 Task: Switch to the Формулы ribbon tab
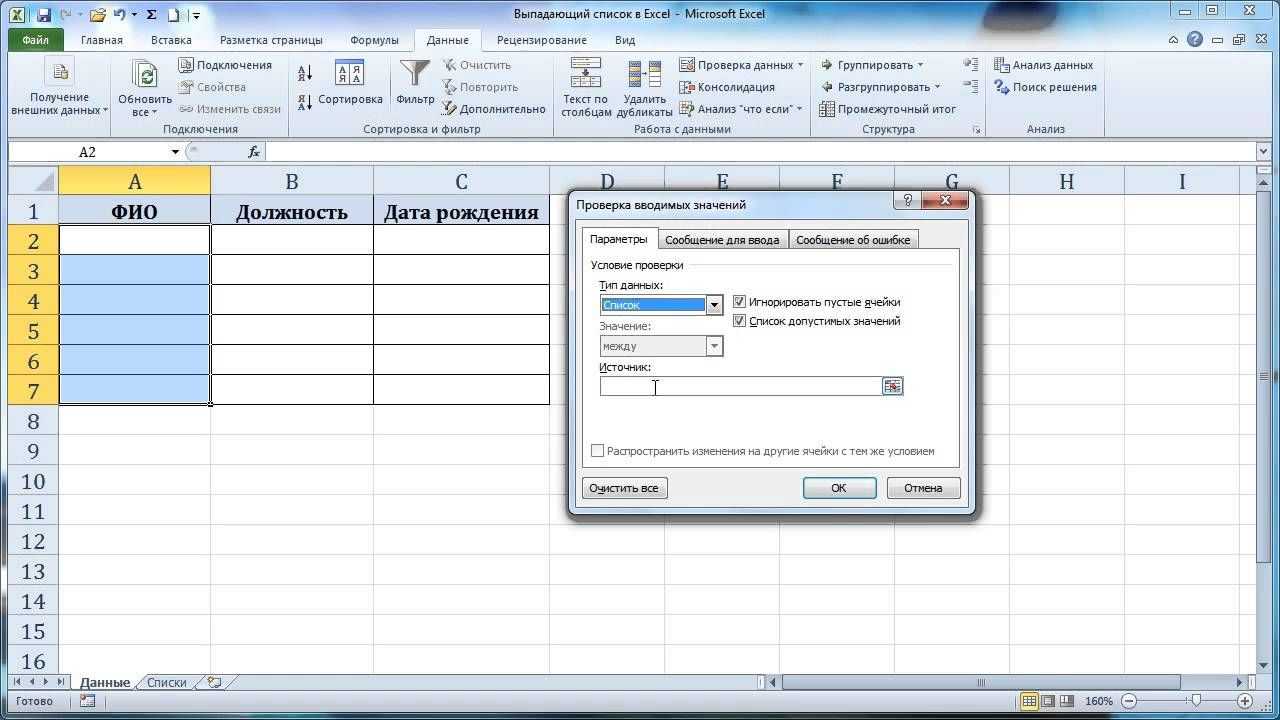point(374,40)
